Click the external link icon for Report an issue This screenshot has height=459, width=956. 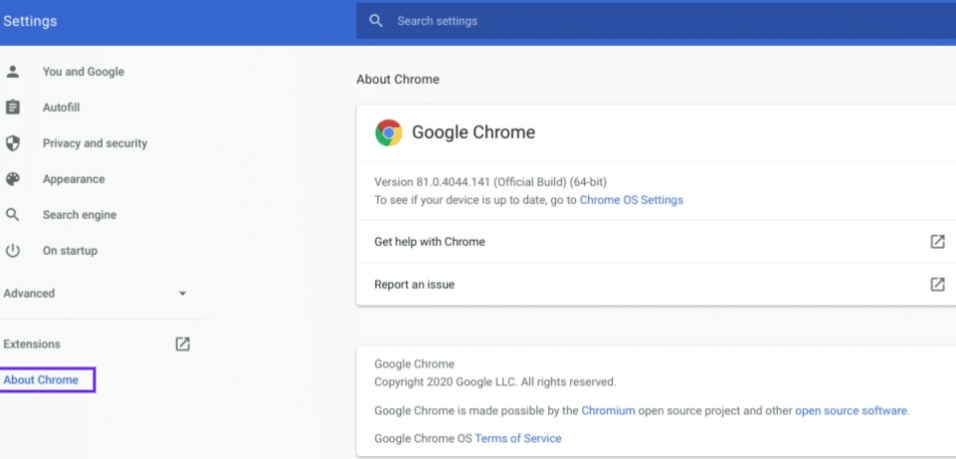tap(937, 284)
